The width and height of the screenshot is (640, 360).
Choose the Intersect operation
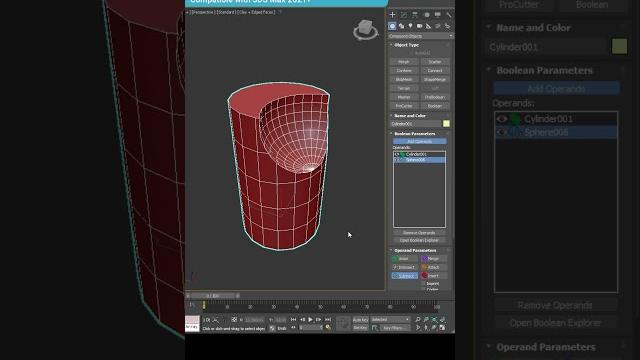point(404,267)
